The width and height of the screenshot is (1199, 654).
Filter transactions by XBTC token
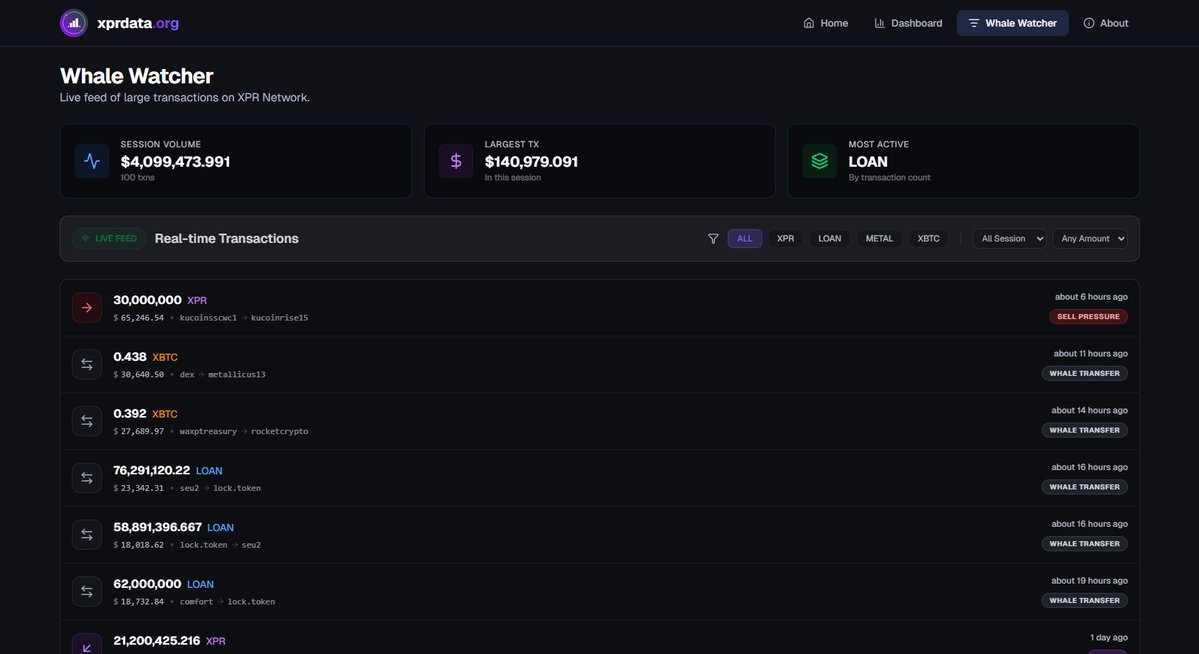pyautogui.click(x=928, y=239)
